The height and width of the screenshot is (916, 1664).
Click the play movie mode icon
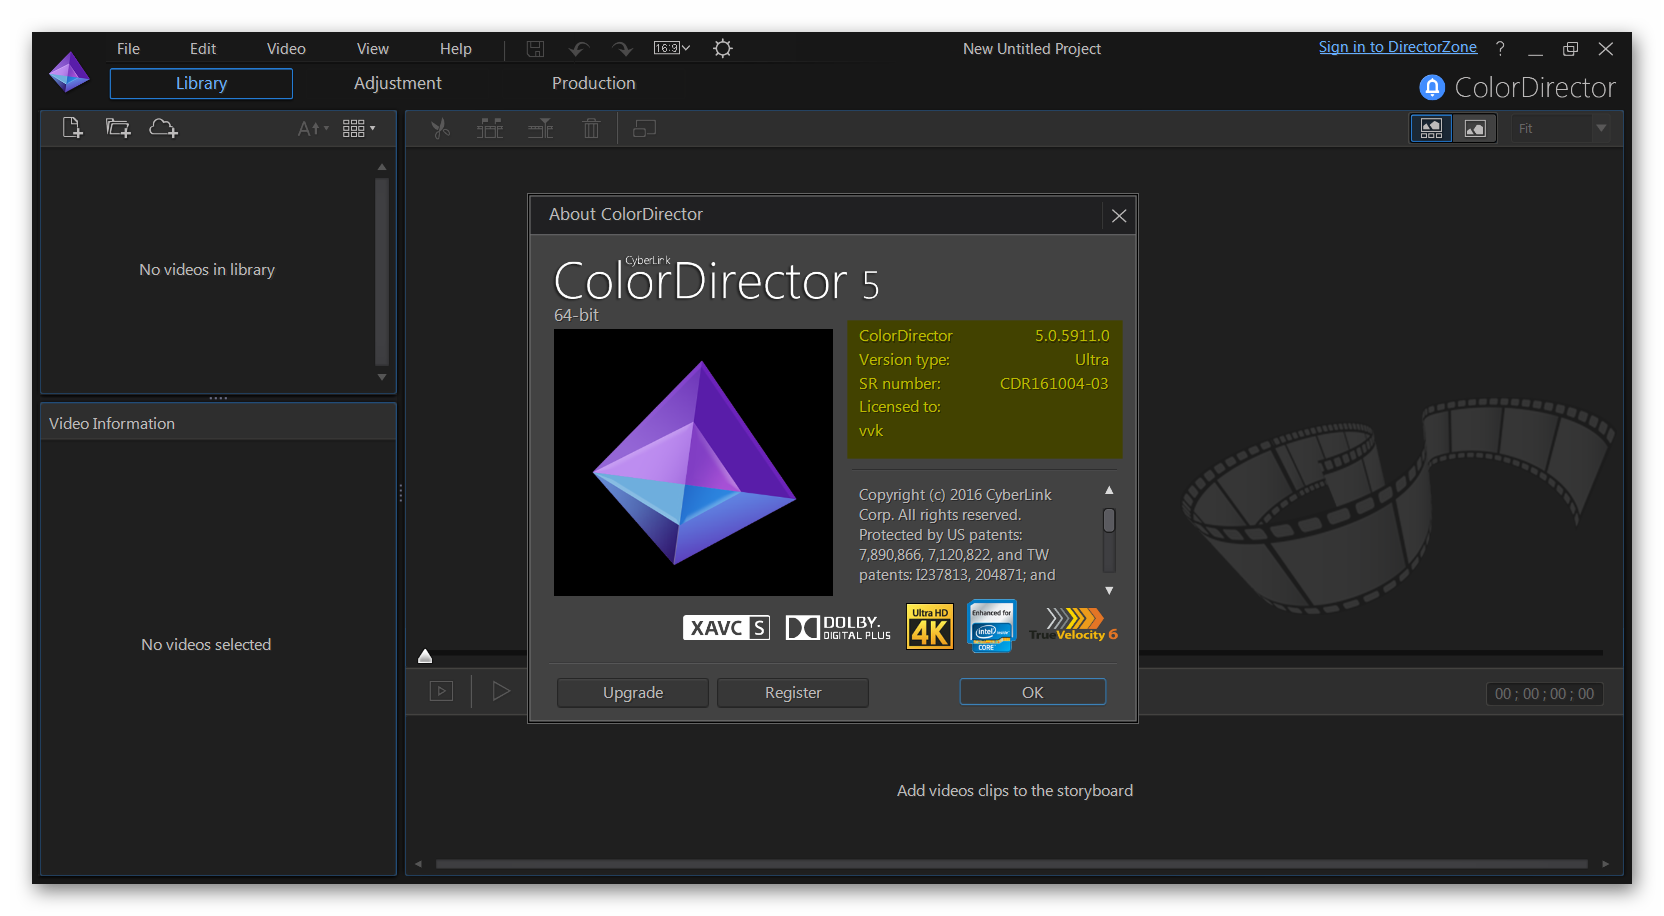[441, 691]
